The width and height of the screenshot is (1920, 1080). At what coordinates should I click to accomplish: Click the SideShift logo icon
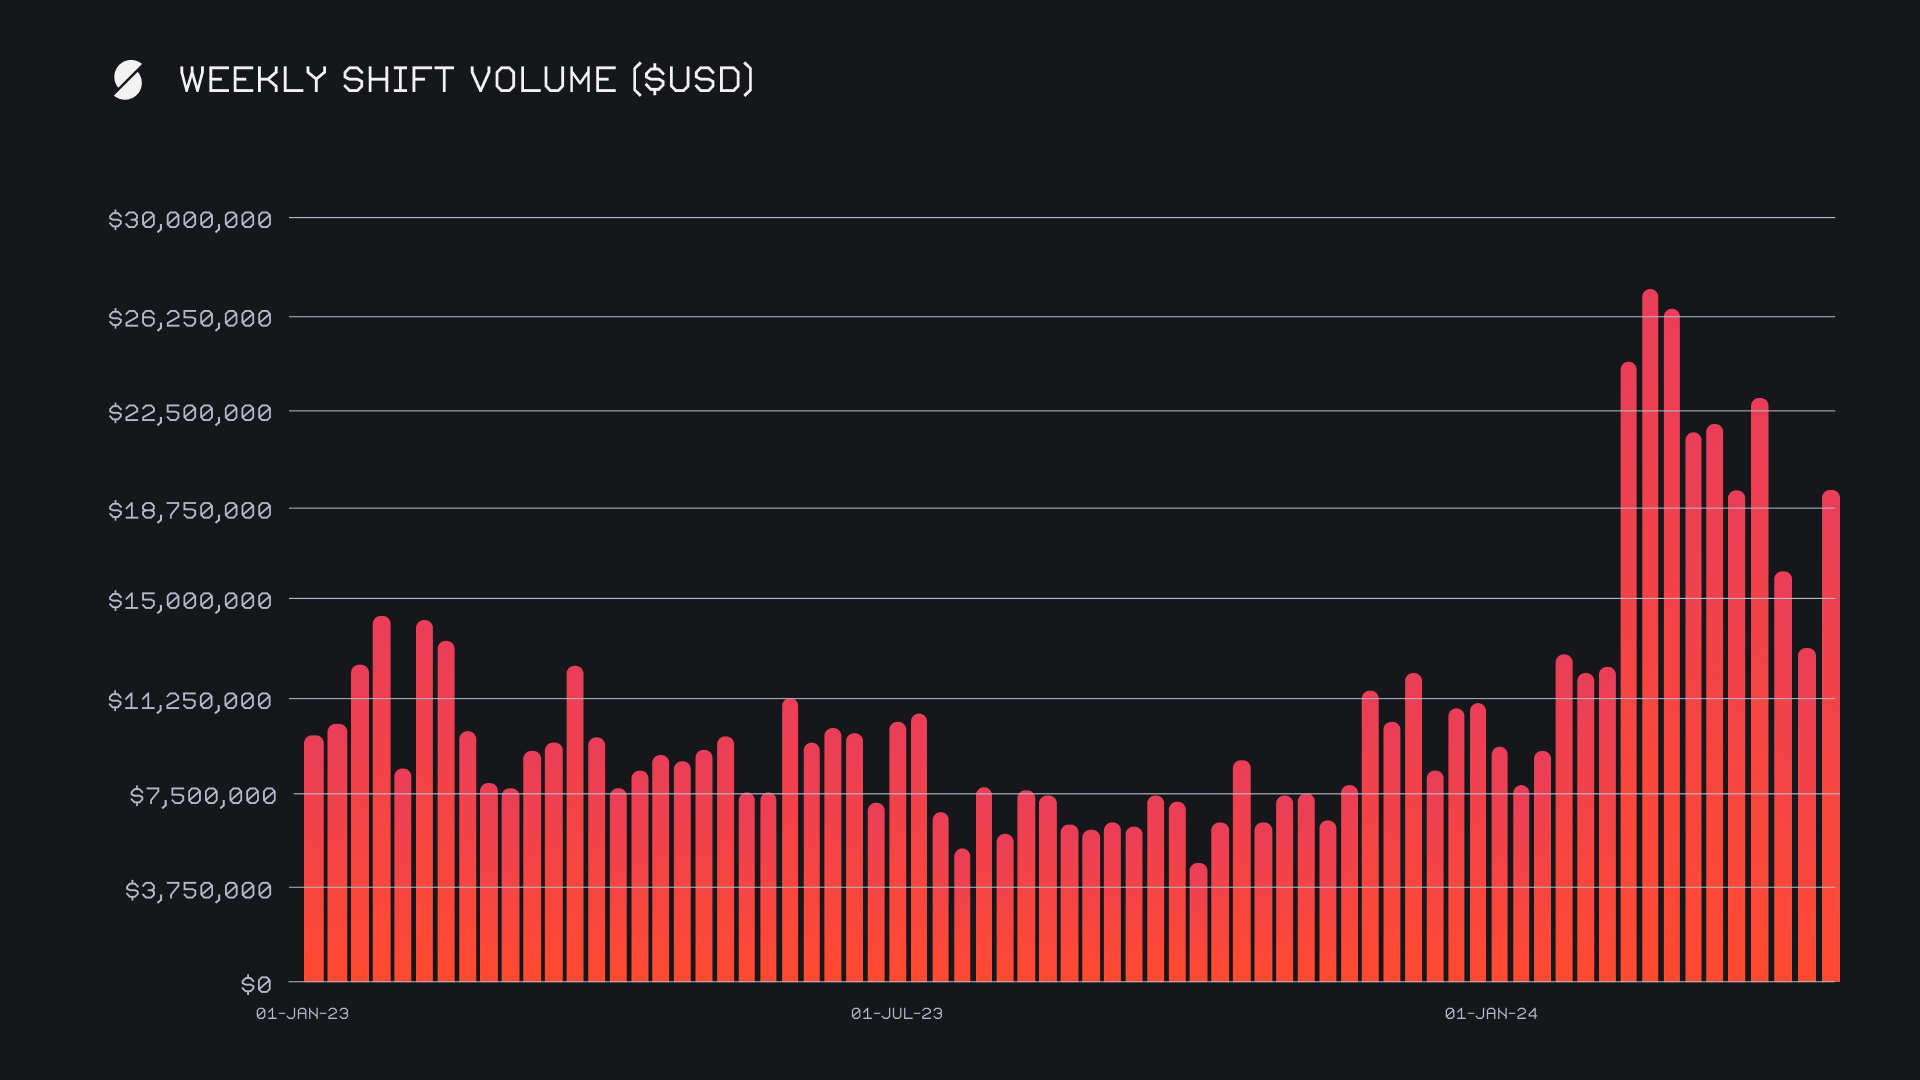(128, 80)
